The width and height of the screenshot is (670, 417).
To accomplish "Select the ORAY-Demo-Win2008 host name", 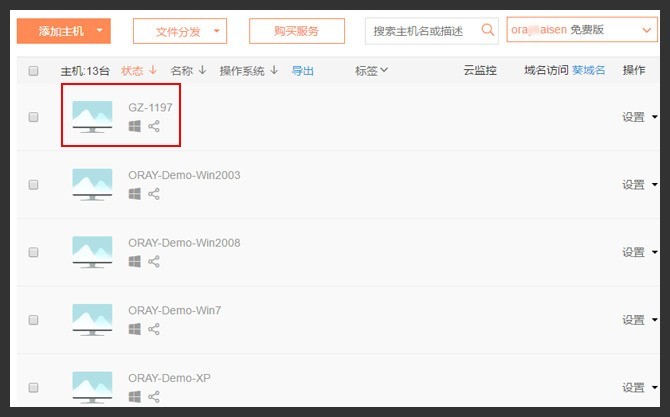I will pyautogui.click(x=184, y=243).
